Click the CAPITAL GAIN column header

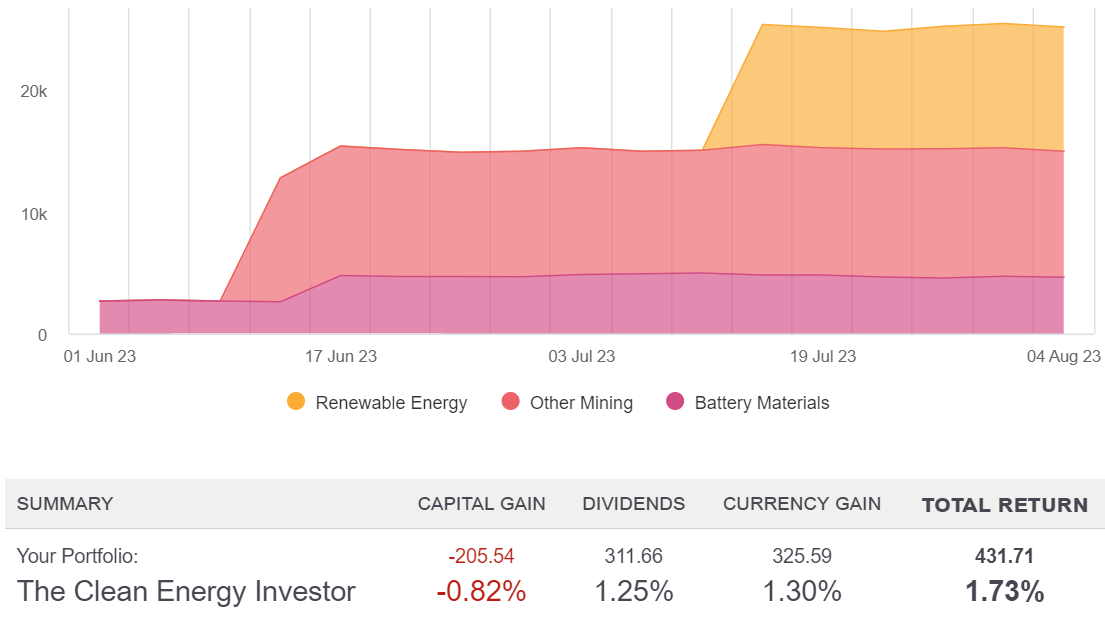pyautogui.click(x=482, y=504)
